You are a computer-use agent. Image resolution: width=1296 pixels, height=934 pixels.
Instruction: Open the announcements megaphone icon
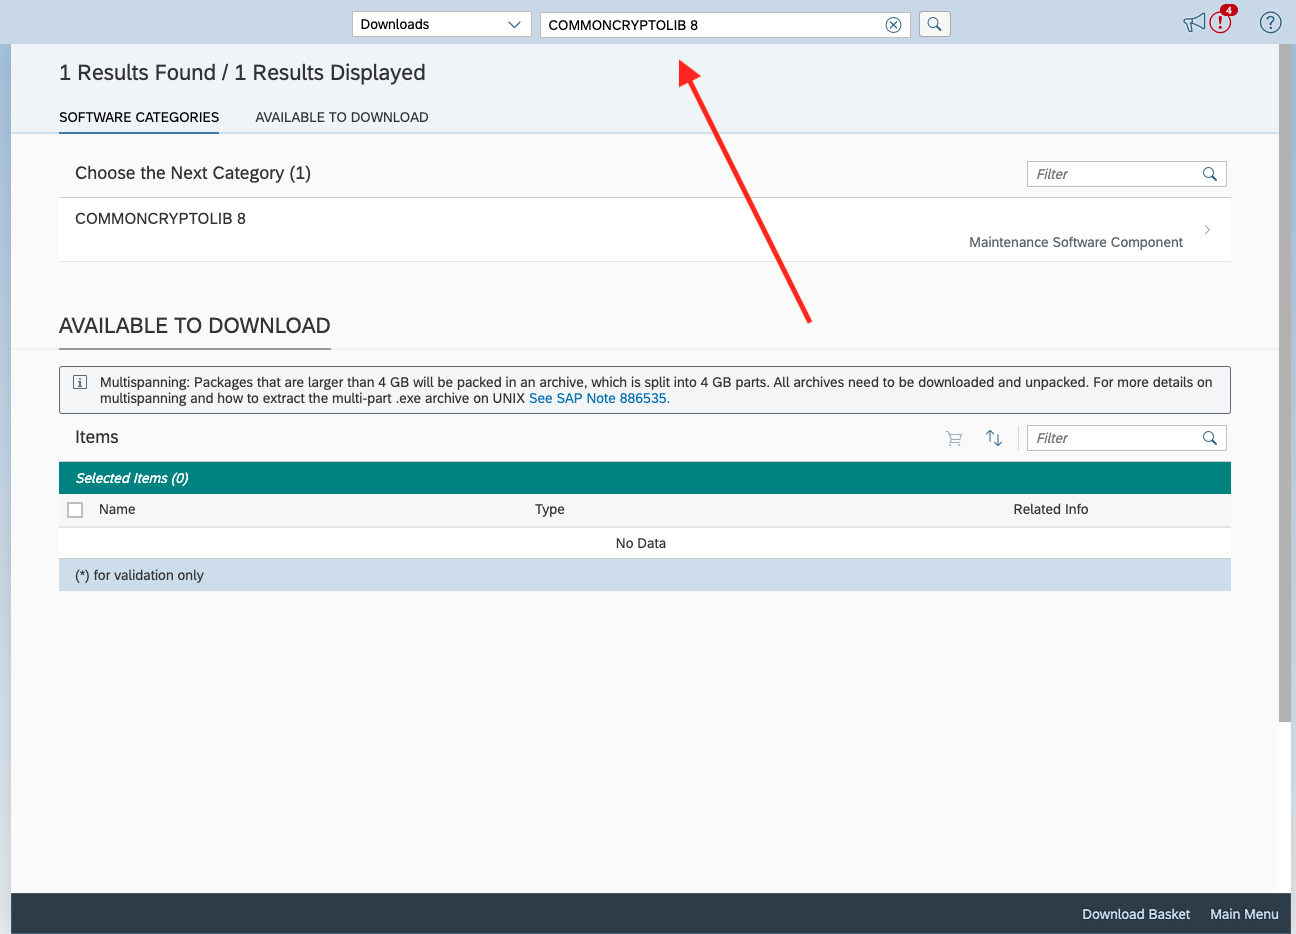(x=1193, y=23)
